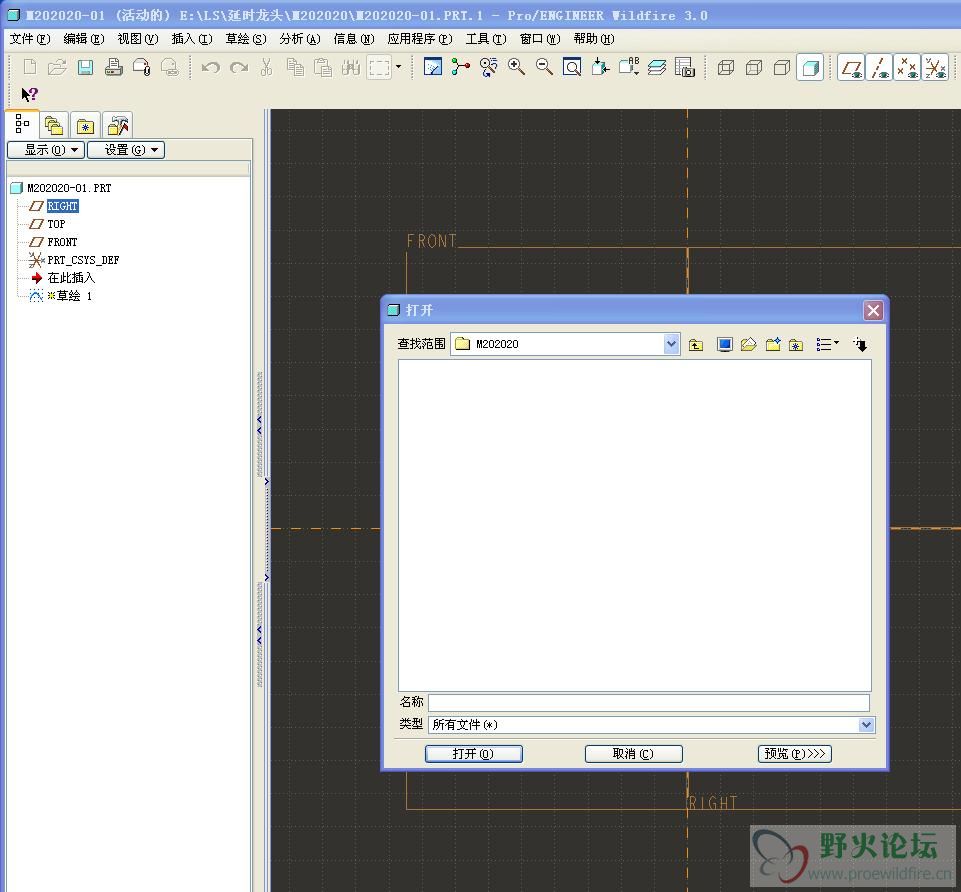Click the Zoom In magnifier icon
Screen dimensions: 961x892
(516, 67)
